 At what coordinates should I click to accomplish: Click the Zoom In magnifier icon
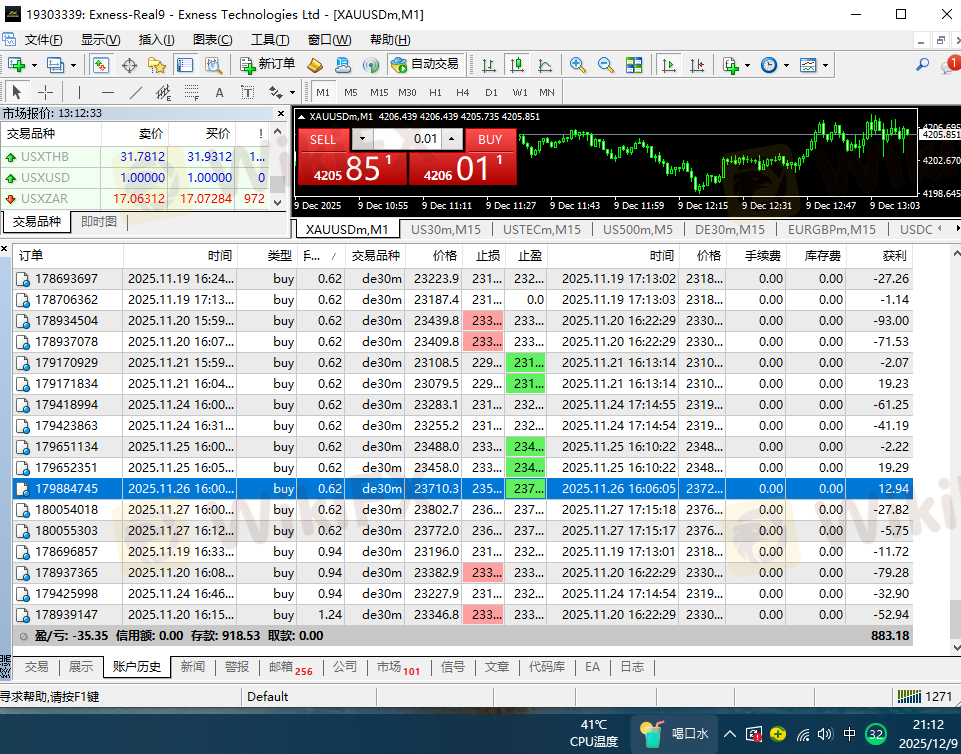(577, 65)
